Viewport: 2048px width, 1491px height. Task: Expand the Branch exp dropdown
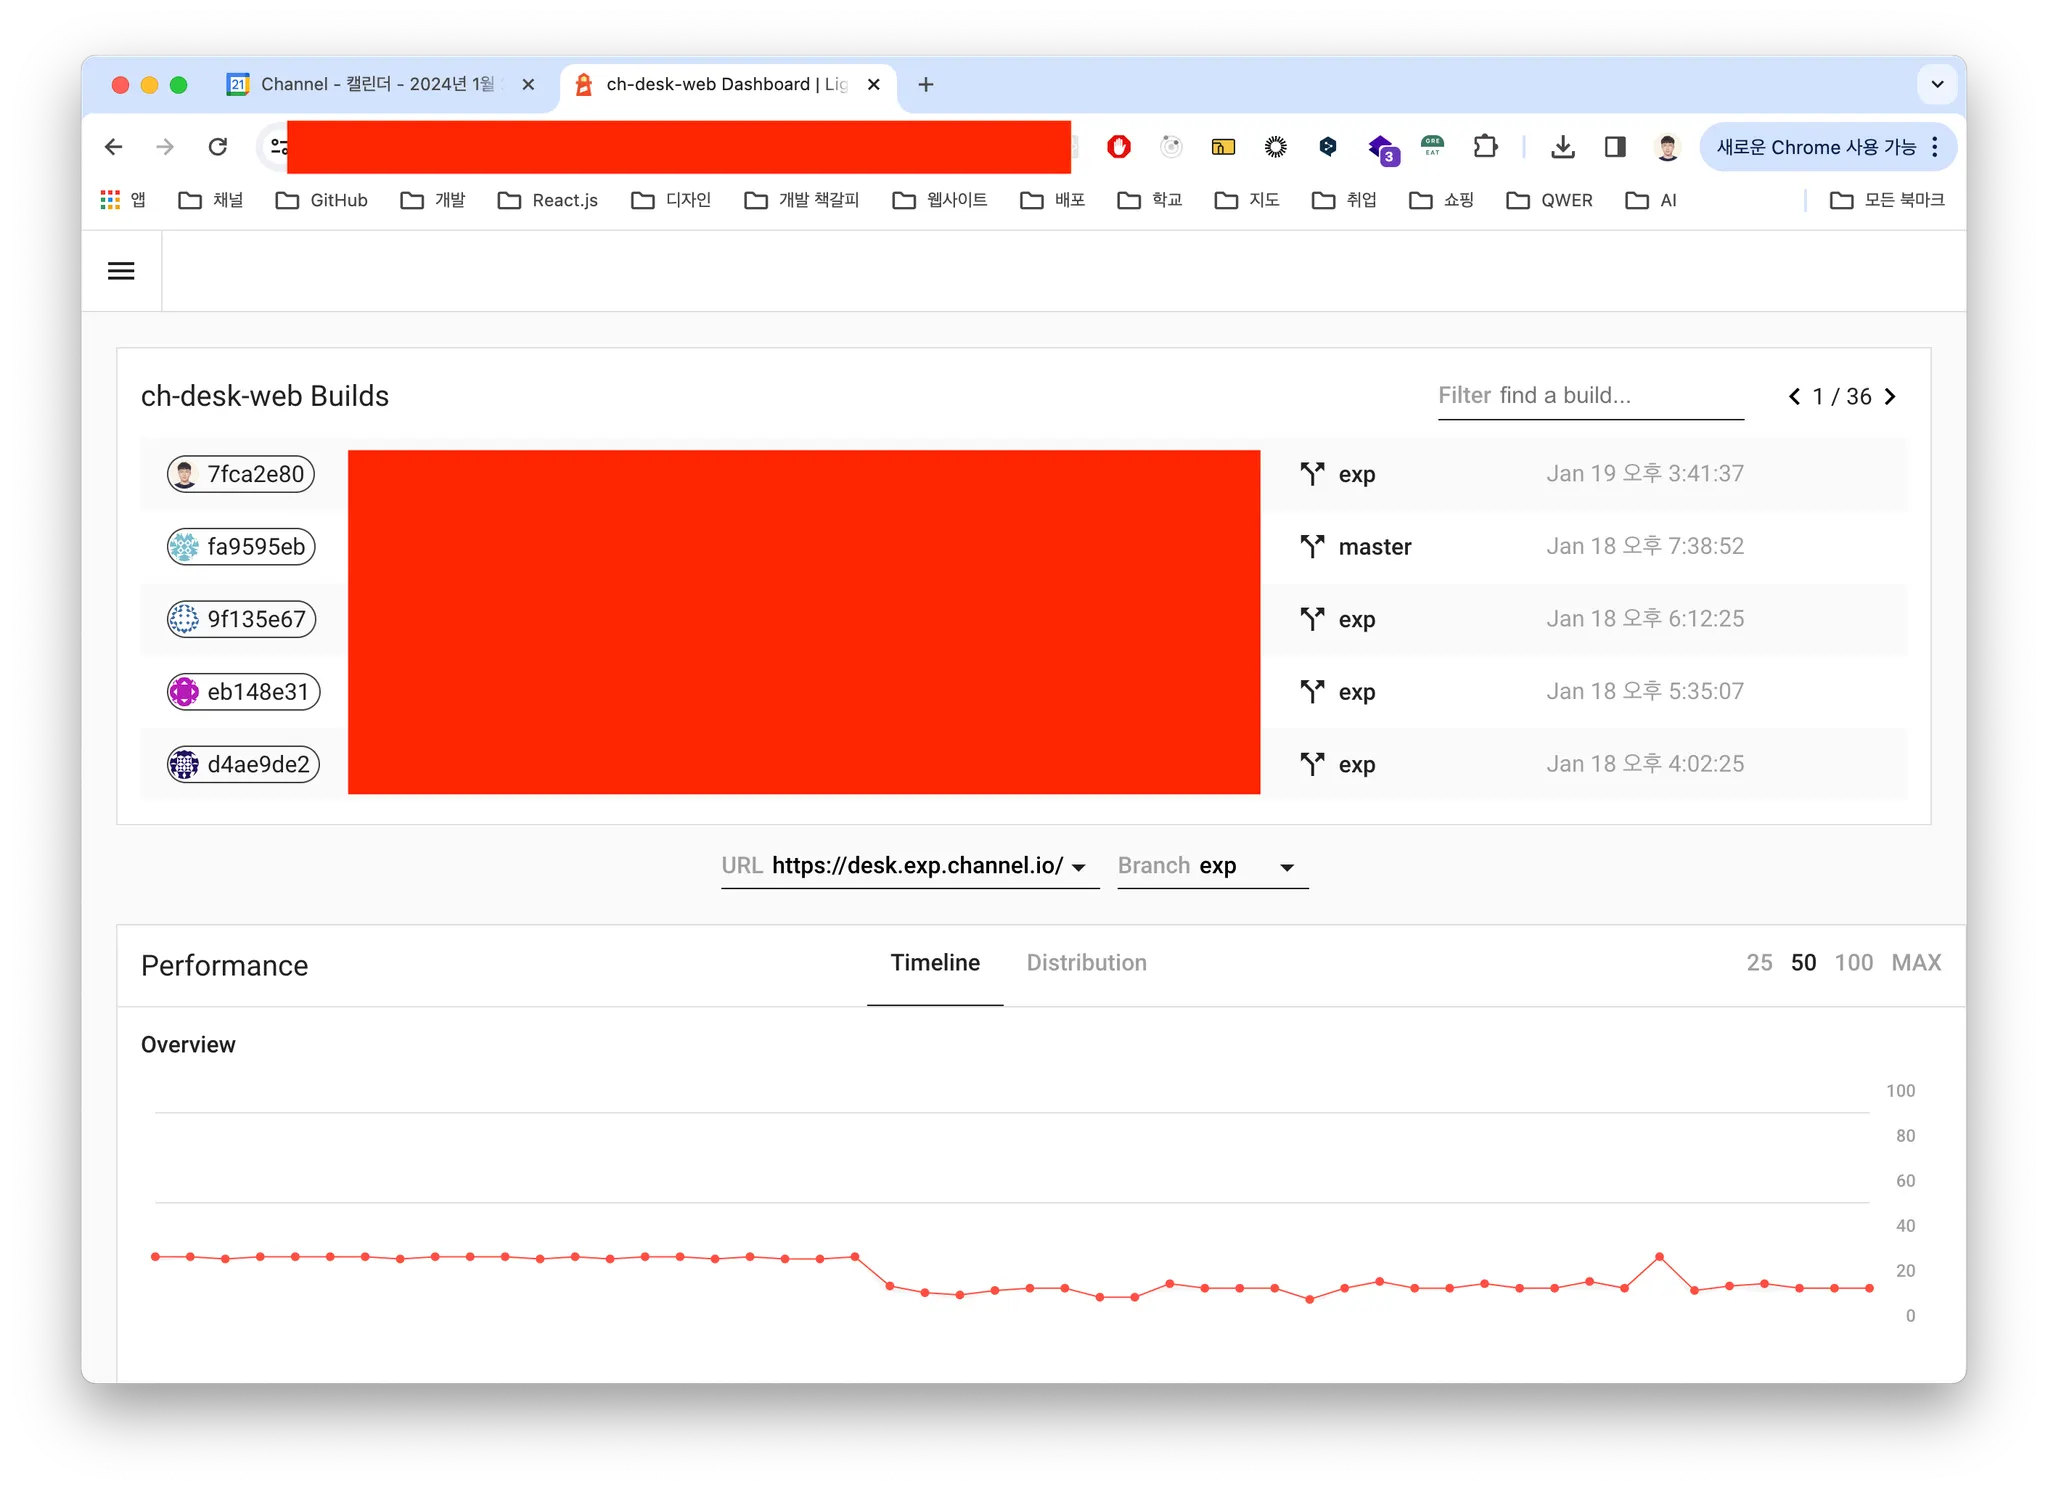tap(1287, 867)
